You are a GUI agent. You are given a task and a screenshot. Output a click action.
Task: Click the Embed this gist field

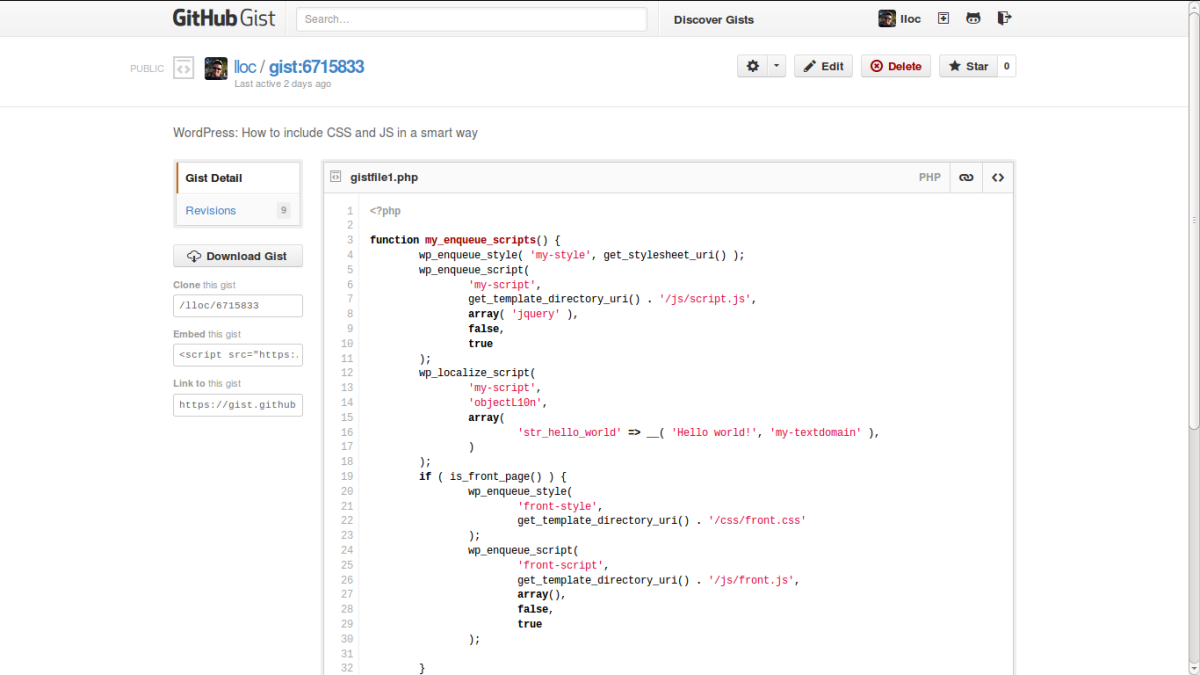tap(238, 355)
